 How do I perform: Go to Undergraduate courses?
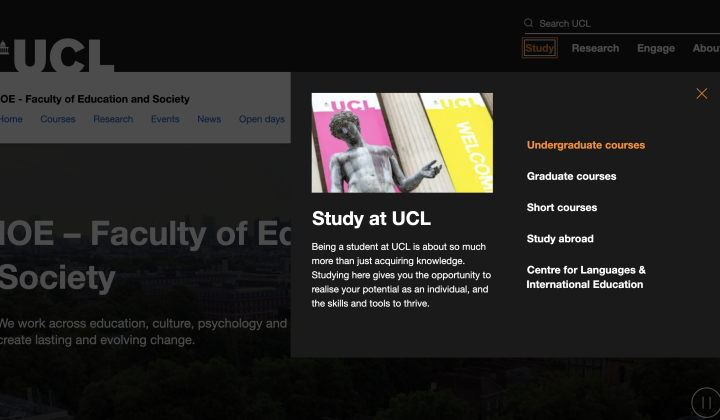click(x=586, y=145)
